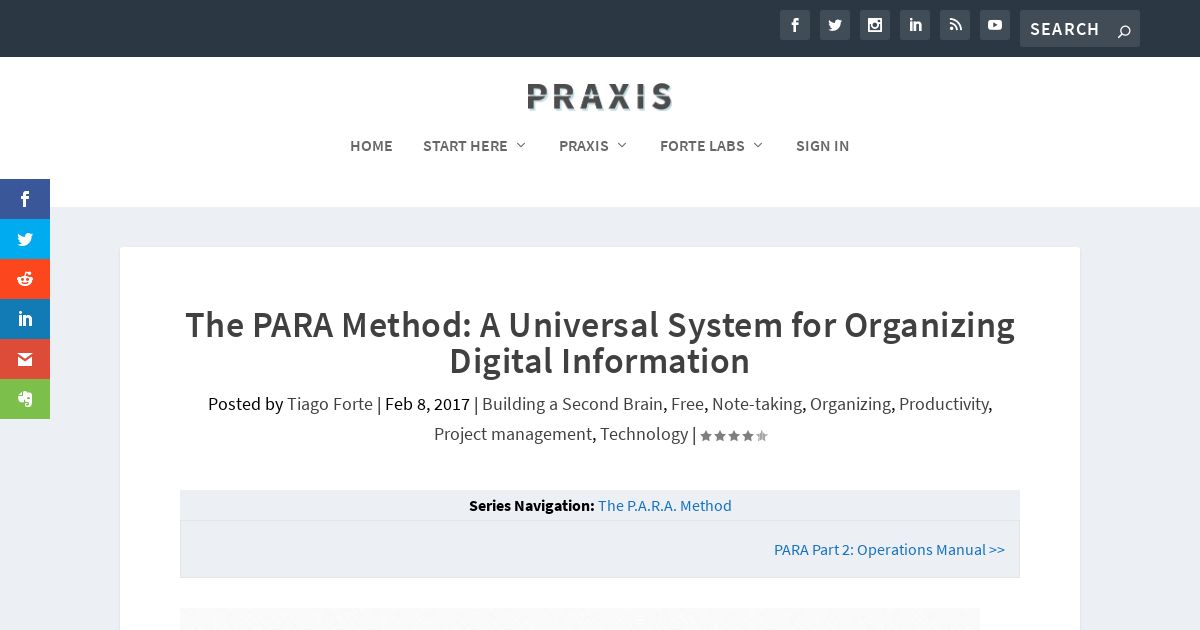Go to PARA Part 2: Operations Manual
The width and height of the screenshot is (1200, 630).
pyautogui.click(x=889, y=550)
